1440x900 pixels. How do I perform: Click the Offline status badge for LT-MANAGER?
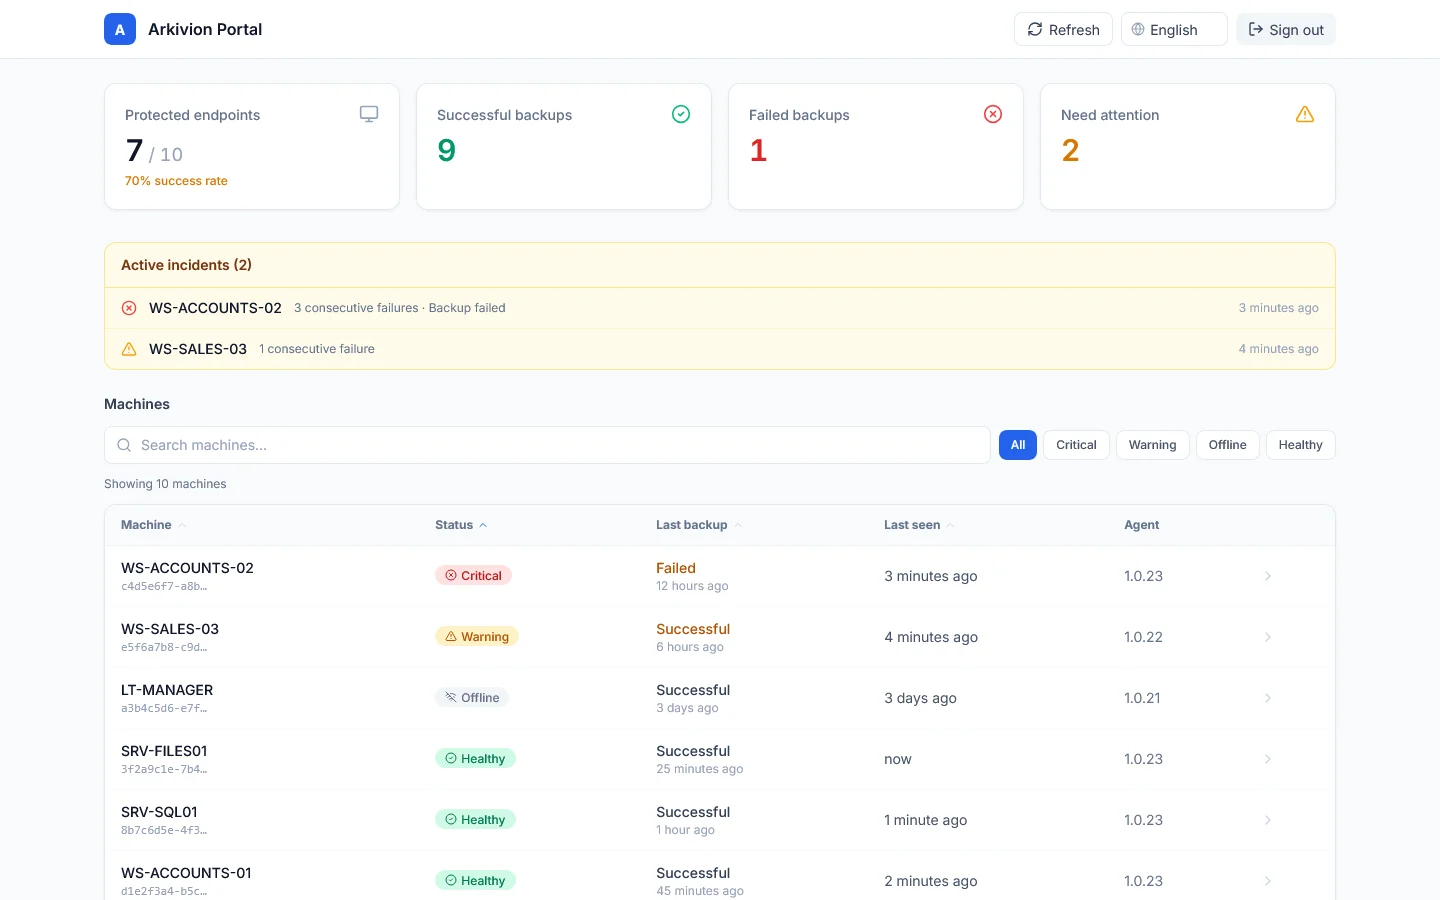pyautogui.click(x=472, y=698)
